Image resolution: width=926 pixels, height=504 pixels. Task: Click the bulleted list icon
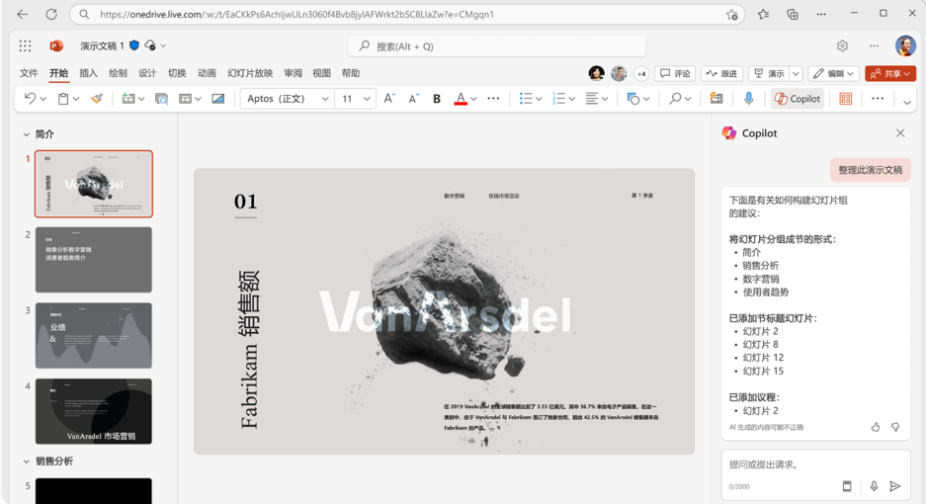pos(526,99)
